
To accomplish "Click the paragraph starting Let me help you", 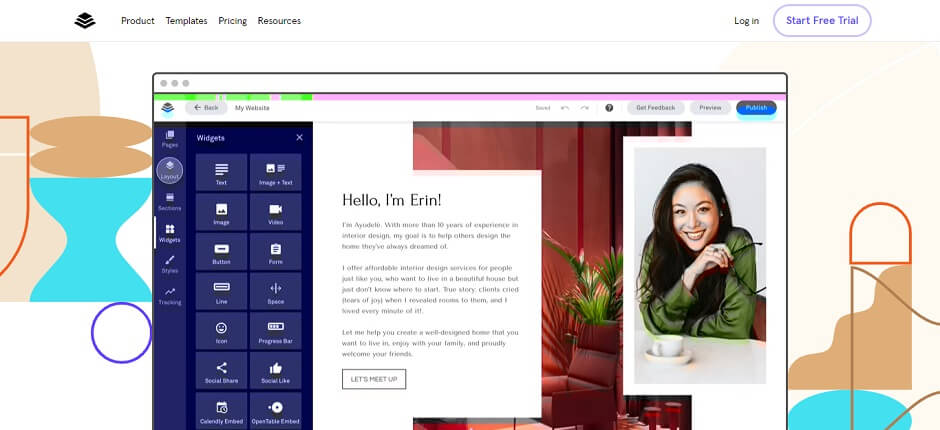I will pos(430,343).
